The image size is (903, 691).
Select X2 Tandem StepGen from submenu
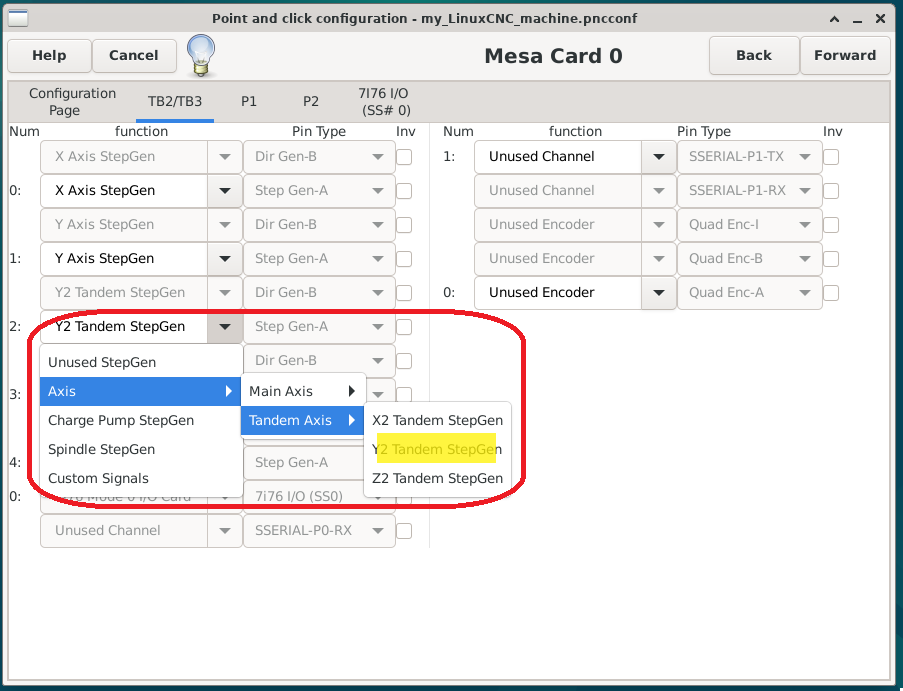437,420
